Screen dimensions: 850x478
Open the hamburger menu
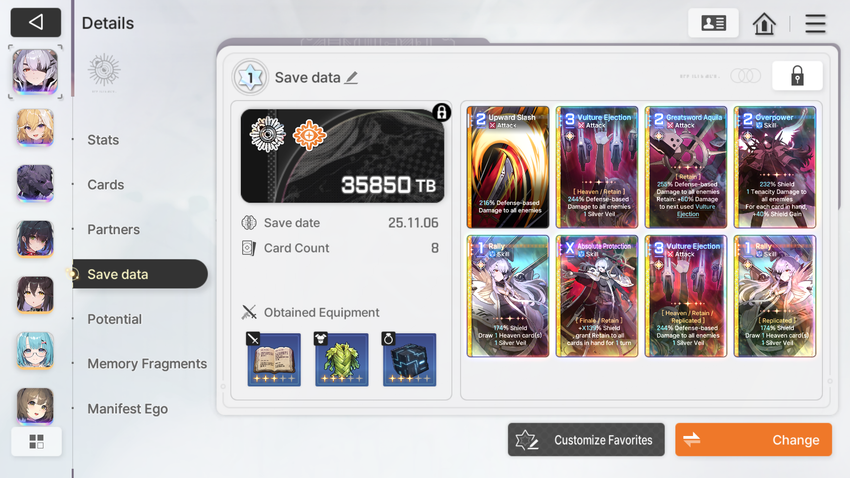coord(815,23)
